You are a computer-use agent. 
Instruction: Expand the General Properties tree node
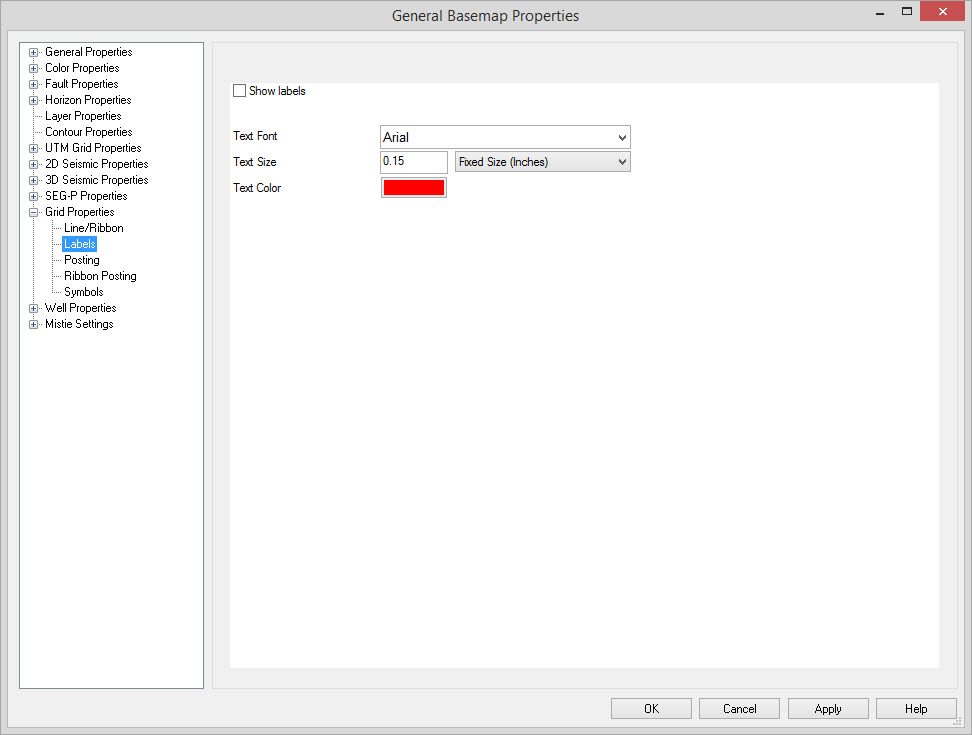point(34,52)
